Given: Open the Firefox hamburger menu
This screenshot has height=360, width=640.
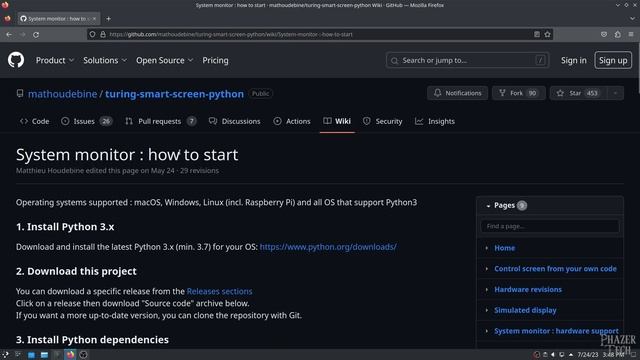Looking at the screenshot, I should (631, 35).
